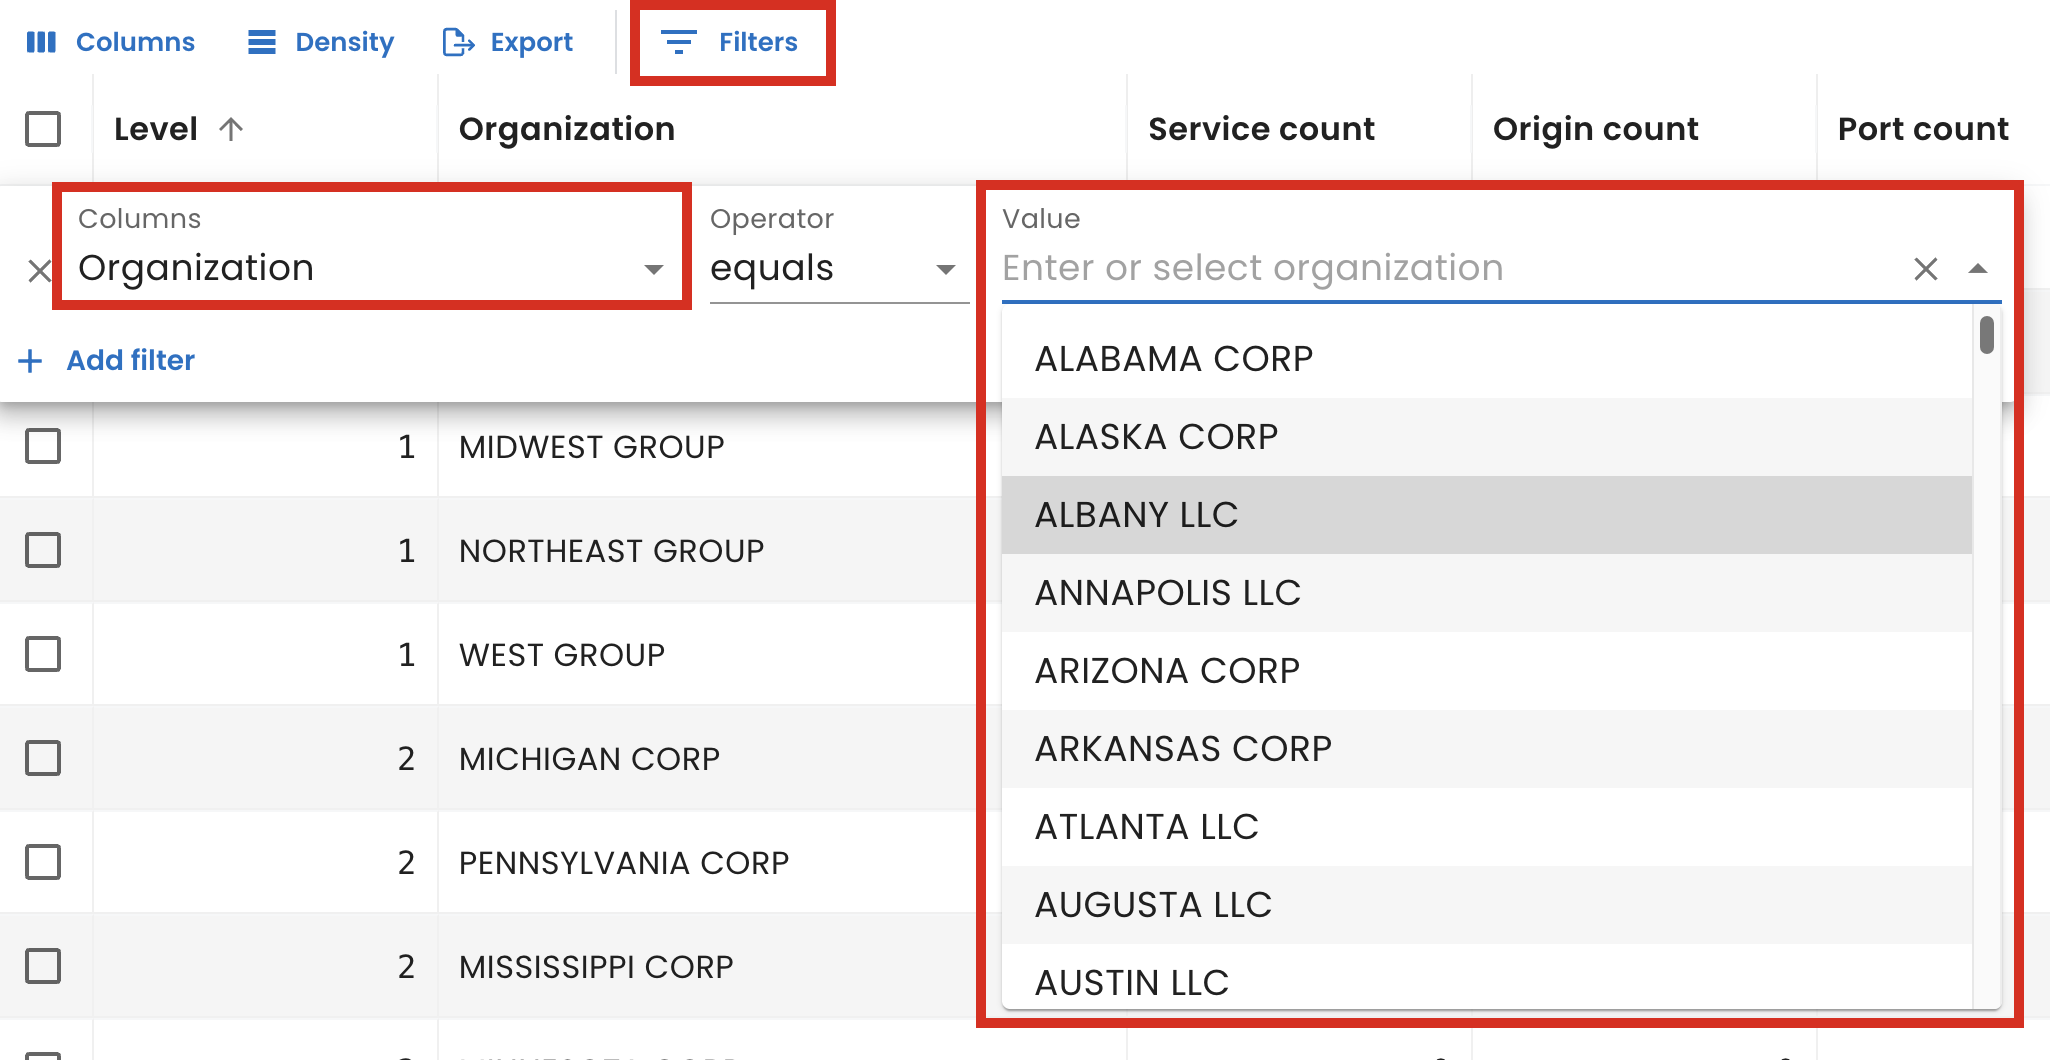2050x1060 pixels.
Task: Choose ALBANY LLC option
Action: tap(1487, 515)
